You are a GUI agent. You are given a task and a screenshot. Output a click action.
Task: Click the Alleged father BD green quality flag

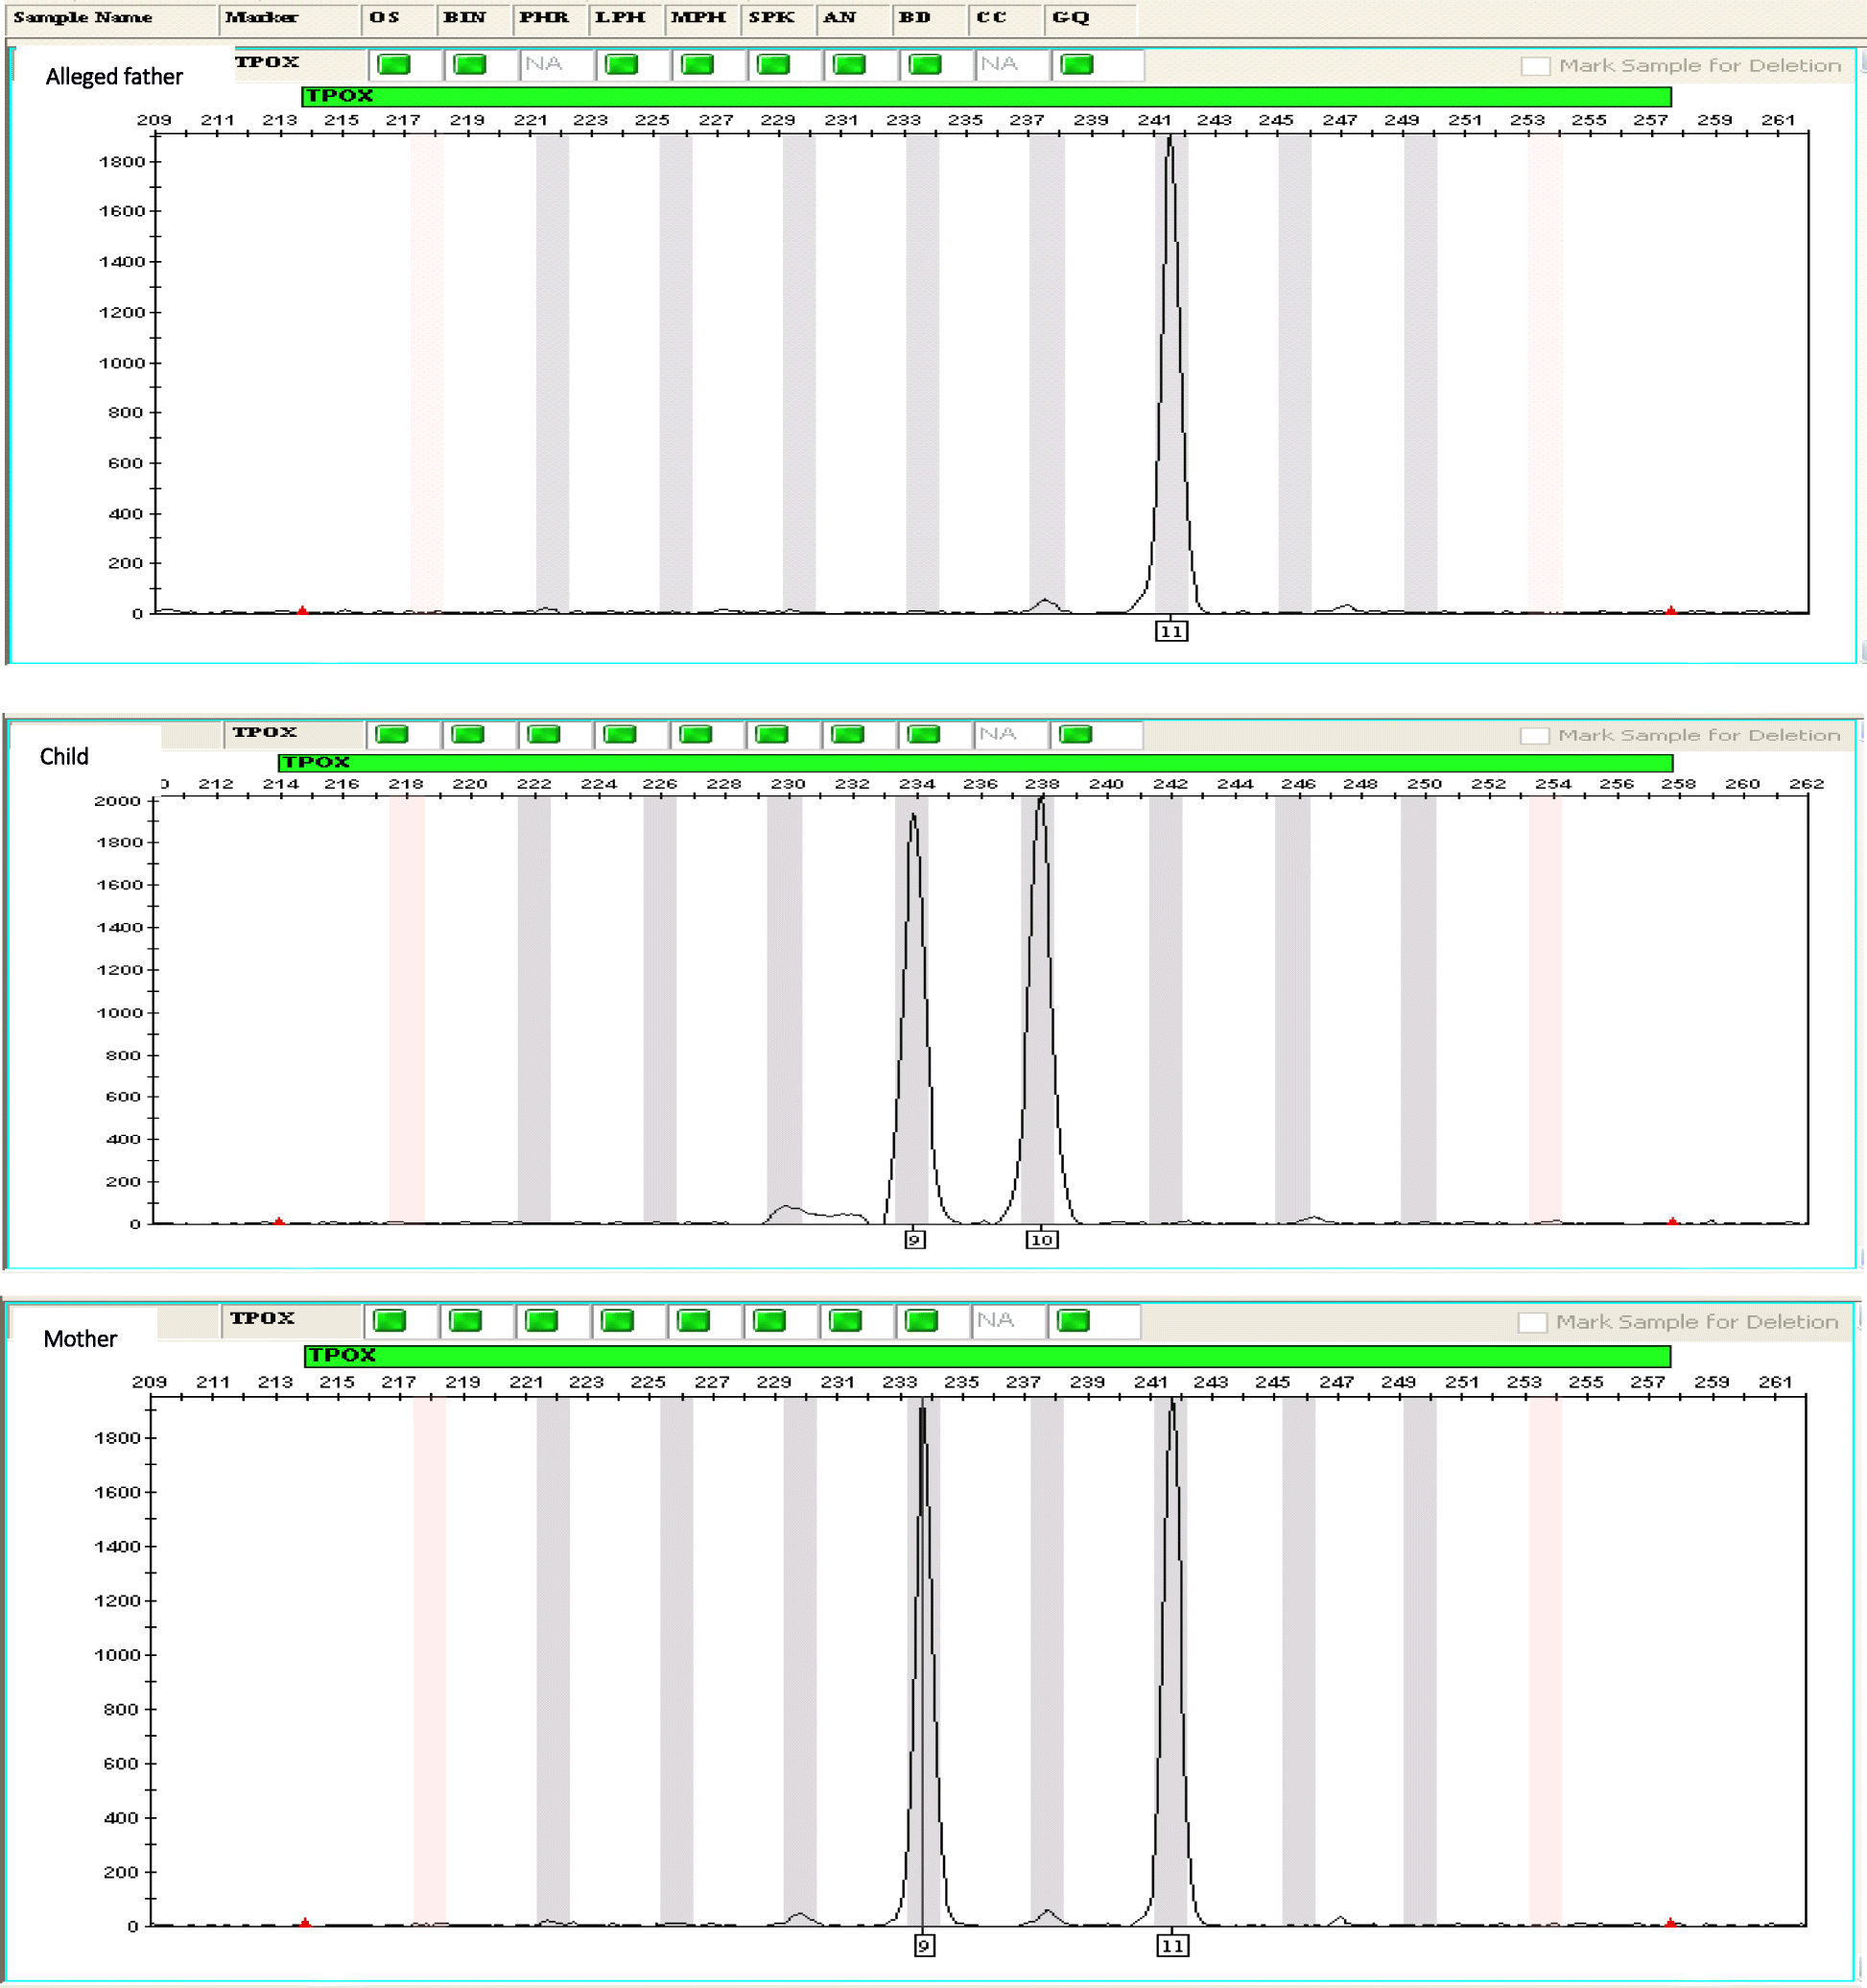click(x=925, y=65)
